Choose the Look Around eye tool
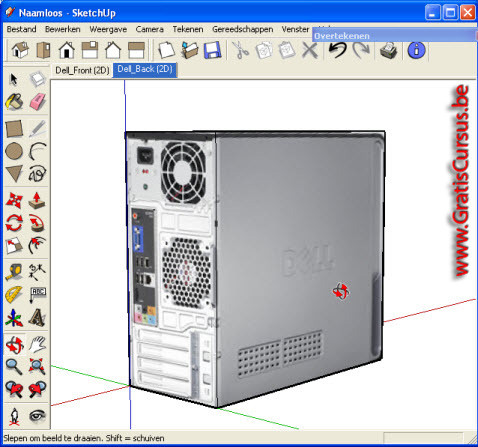Viewport: 478px width, 447px height. (x=37, y=415)
